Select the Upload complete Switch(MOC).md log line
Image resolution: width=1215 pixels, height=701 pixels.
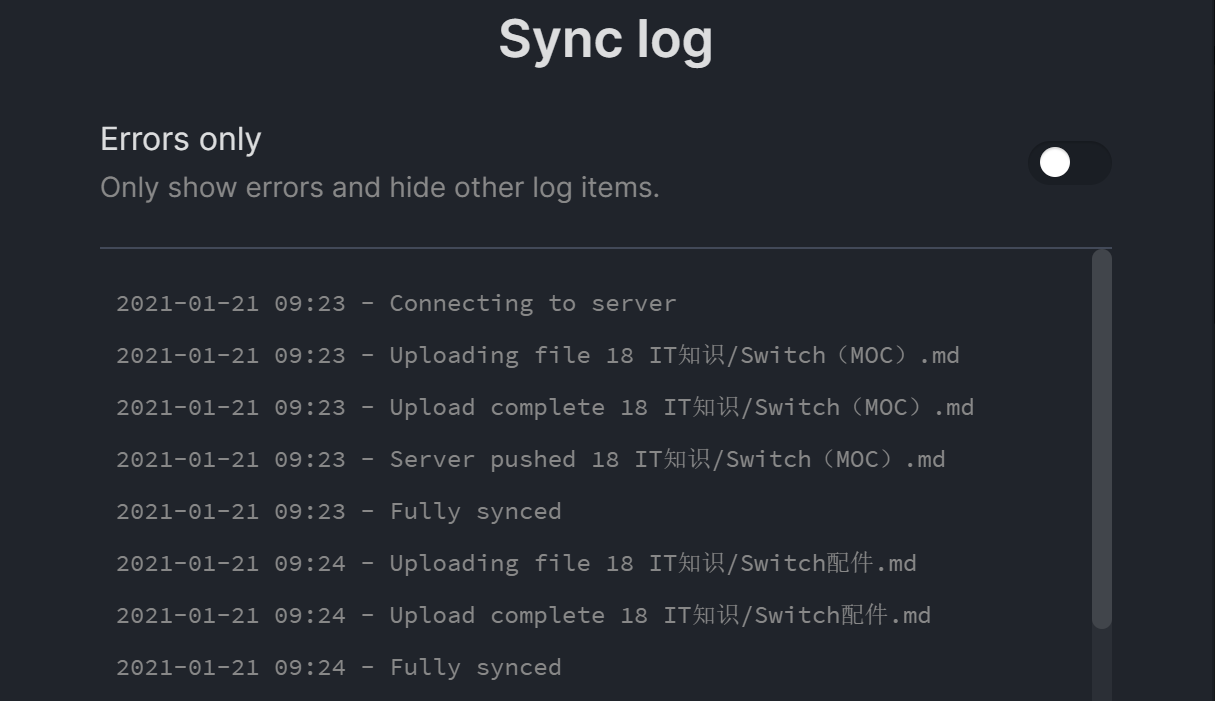(545, 407)
